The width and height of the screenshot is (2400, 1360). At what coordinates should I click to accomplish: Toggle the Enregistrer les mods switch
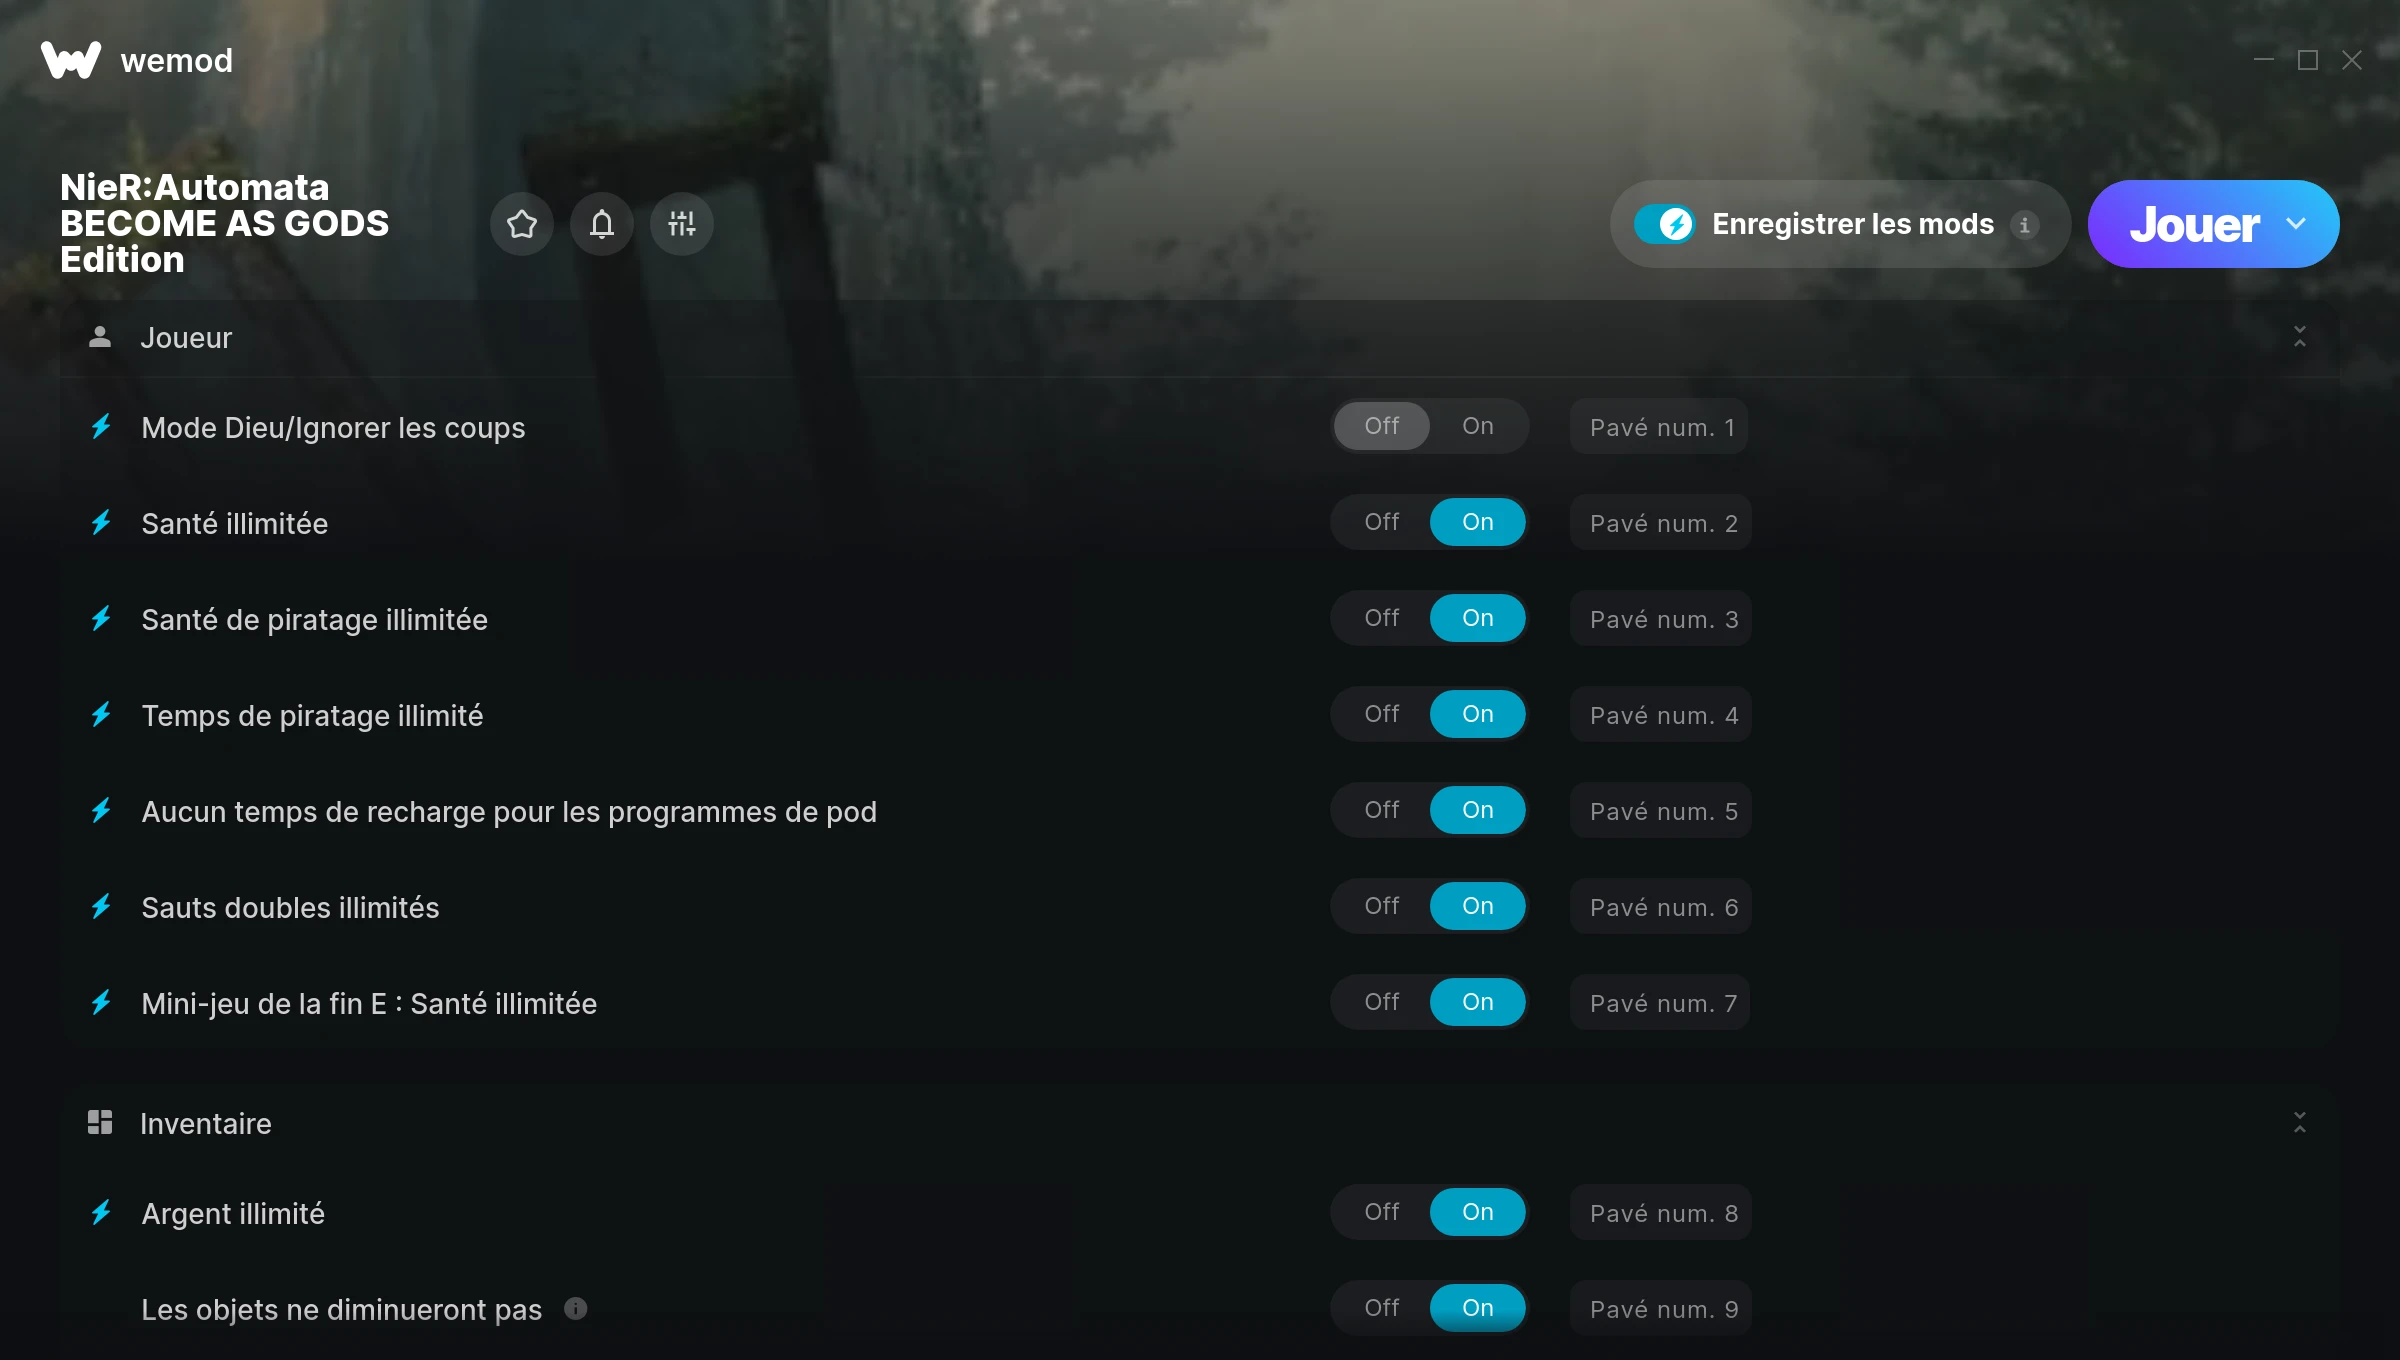point(1664,224)
